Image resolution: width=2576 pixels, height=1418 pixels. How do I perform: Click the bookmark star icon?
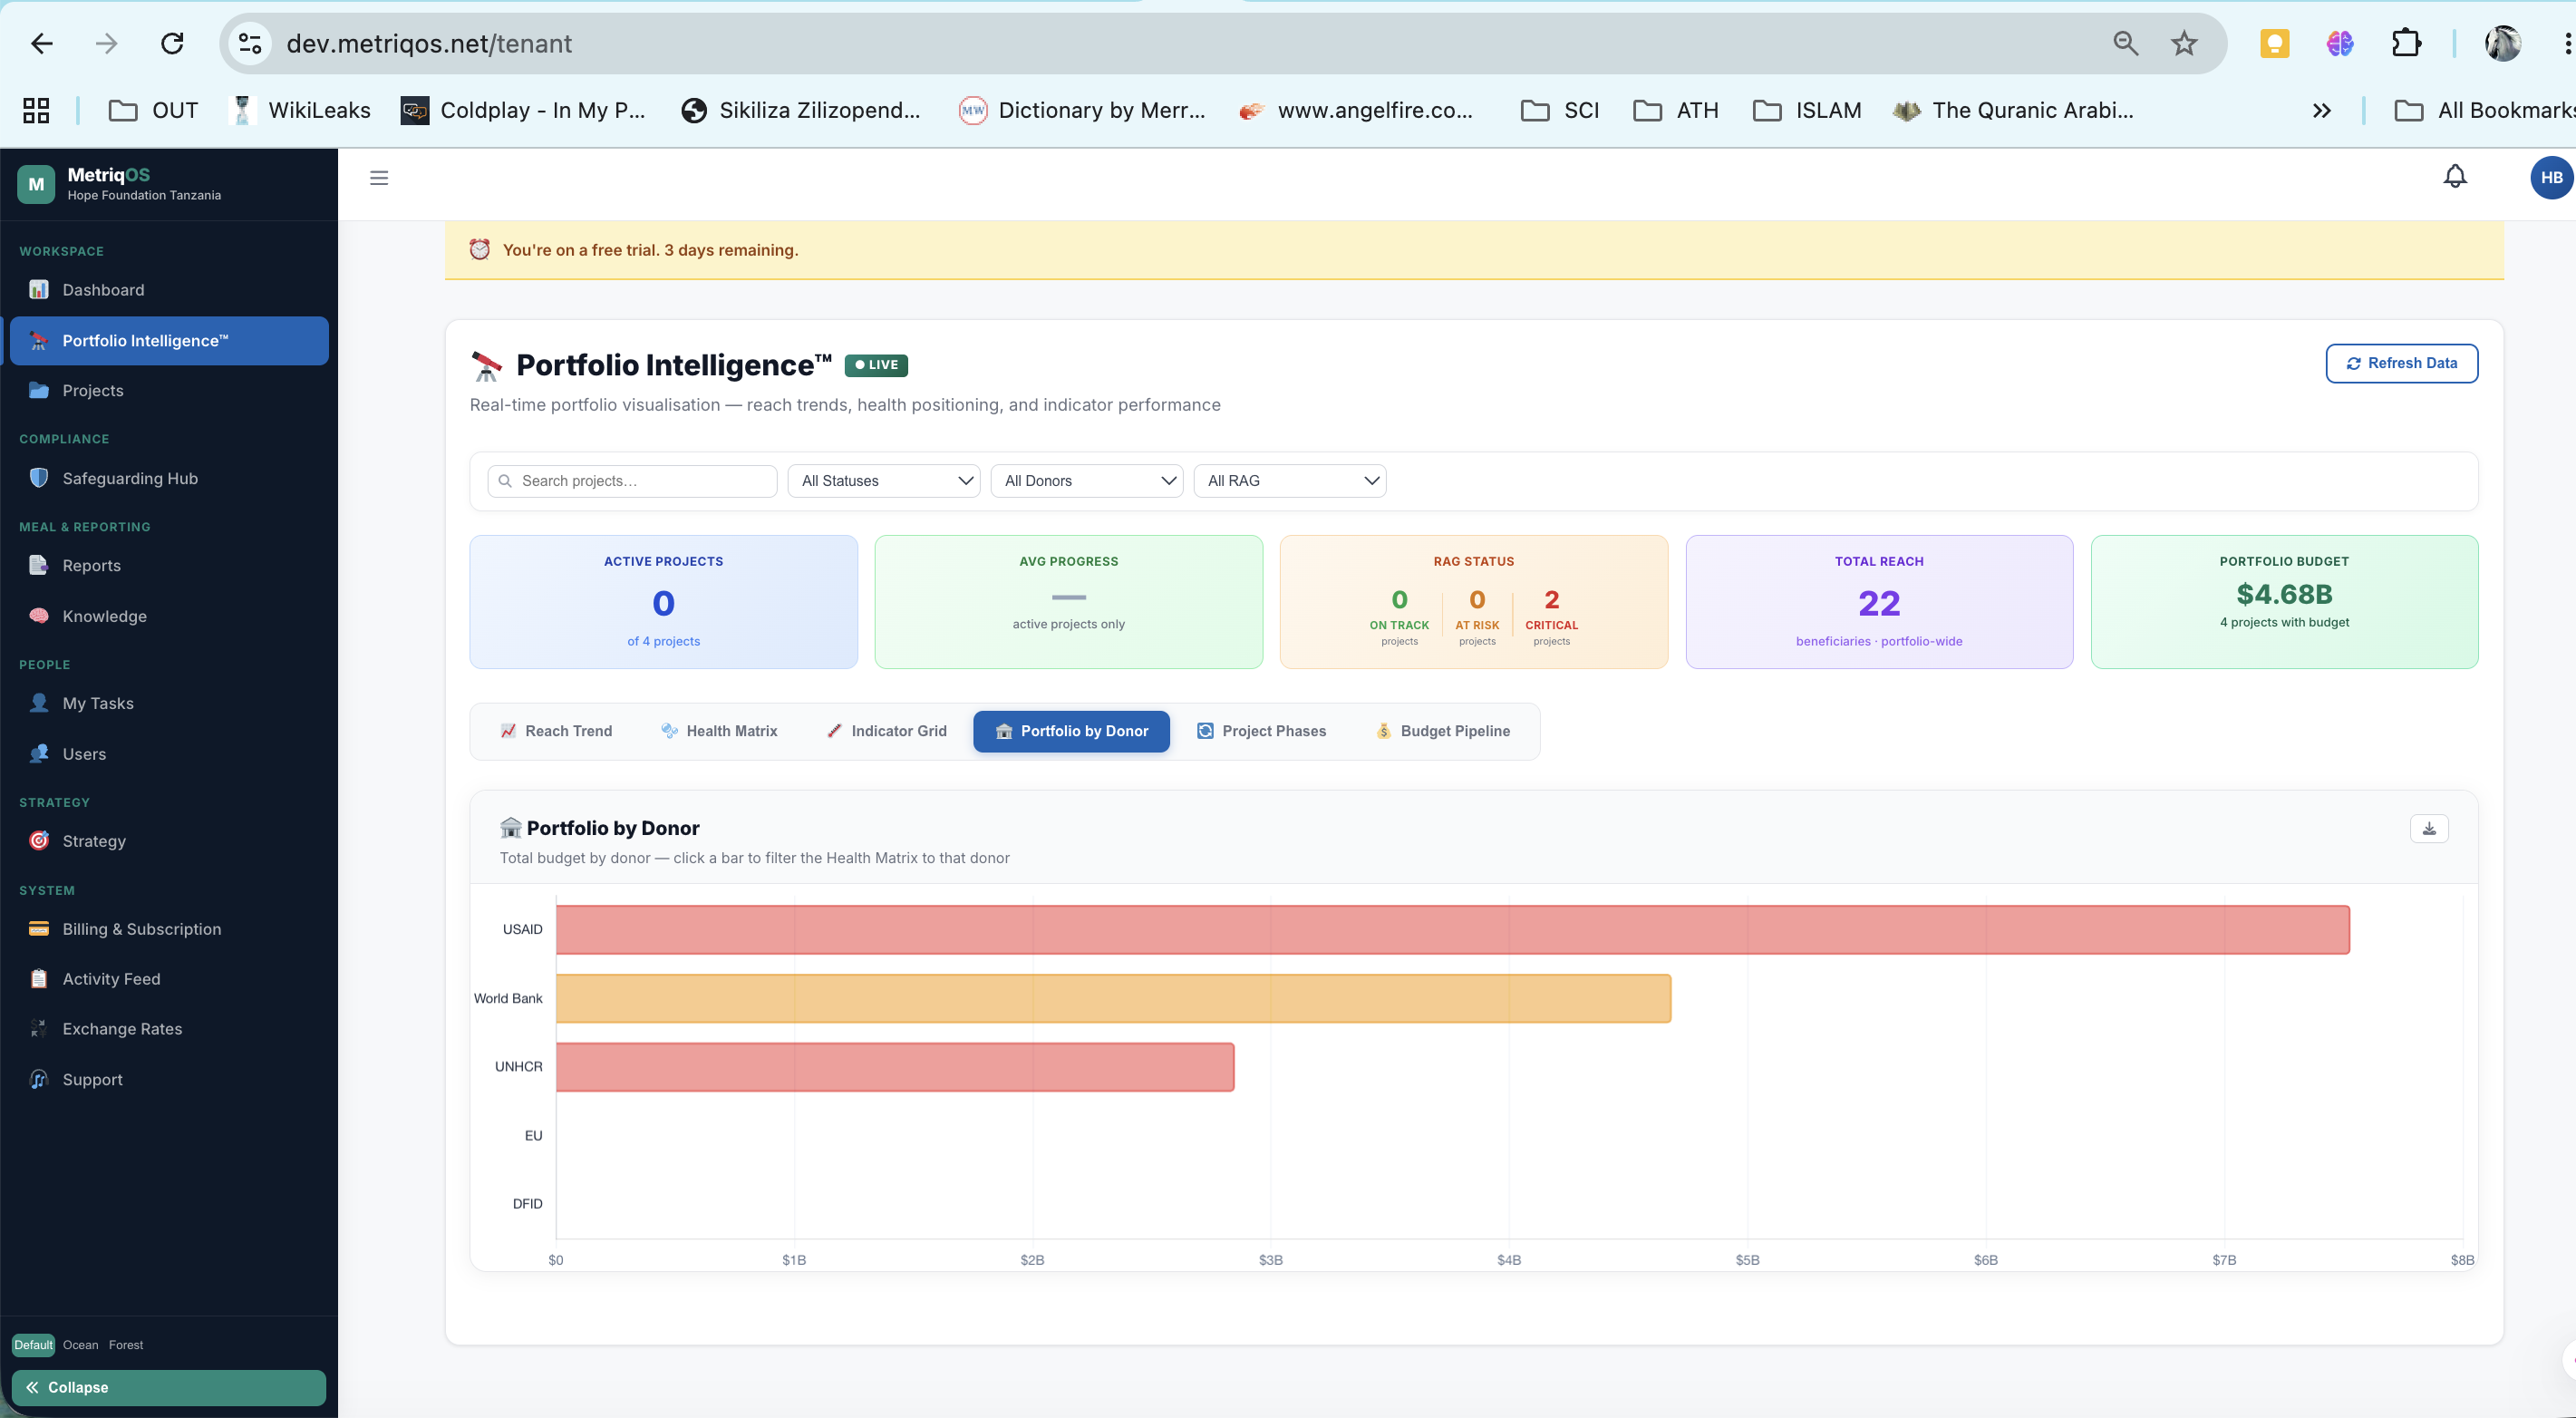coord(2184,43)
